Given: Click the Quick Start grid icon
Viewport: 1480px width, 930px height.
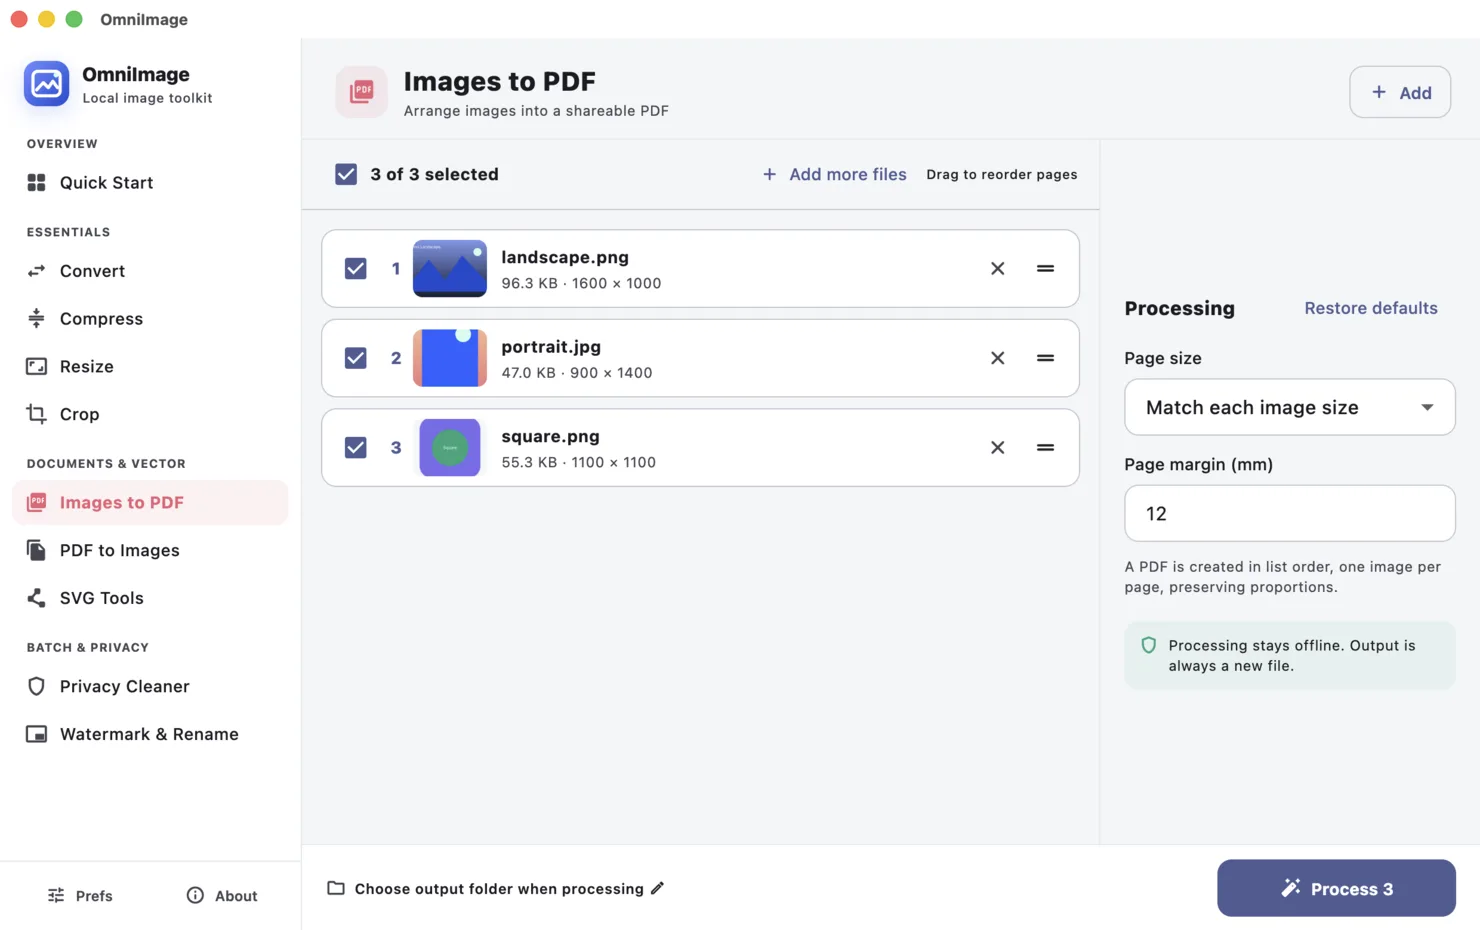Looking at the screenshot, I should (x=36, y=182).
